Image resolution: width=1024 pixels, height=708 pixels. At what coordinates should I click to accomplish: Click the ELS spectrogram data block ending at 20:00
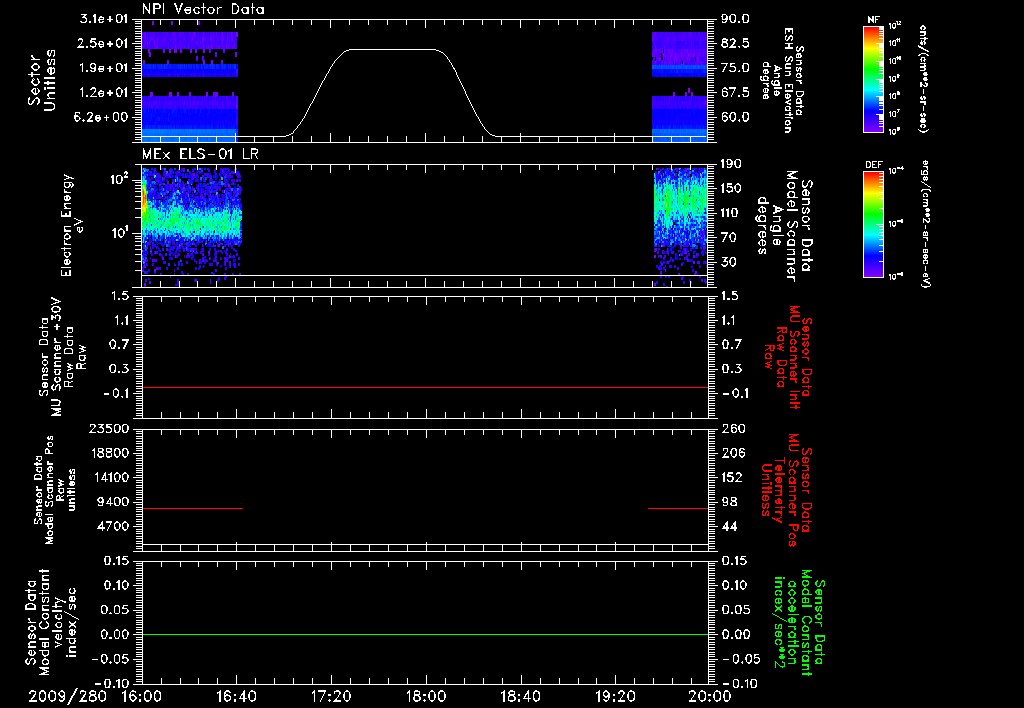click(x=680, y=226)
